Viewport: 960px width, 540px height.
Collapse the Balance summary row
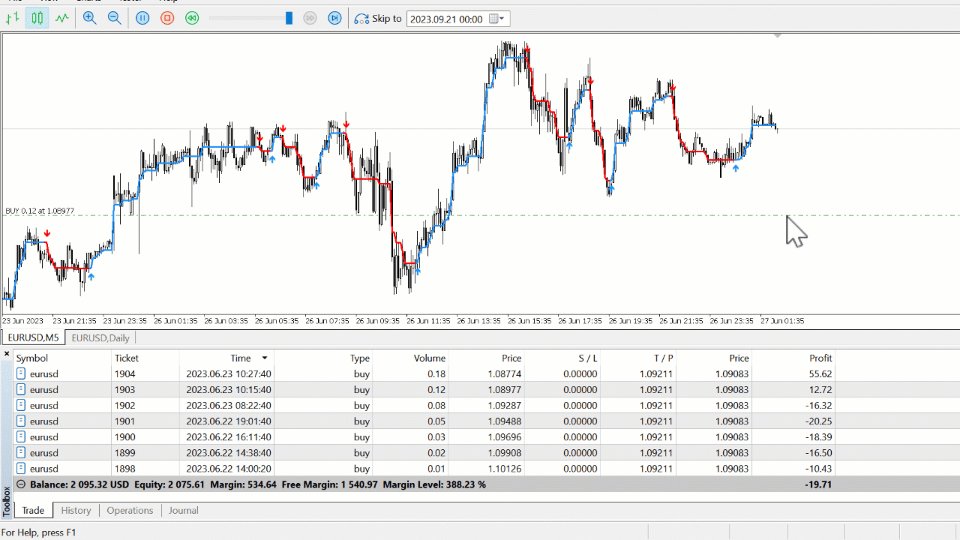(21, 484)
